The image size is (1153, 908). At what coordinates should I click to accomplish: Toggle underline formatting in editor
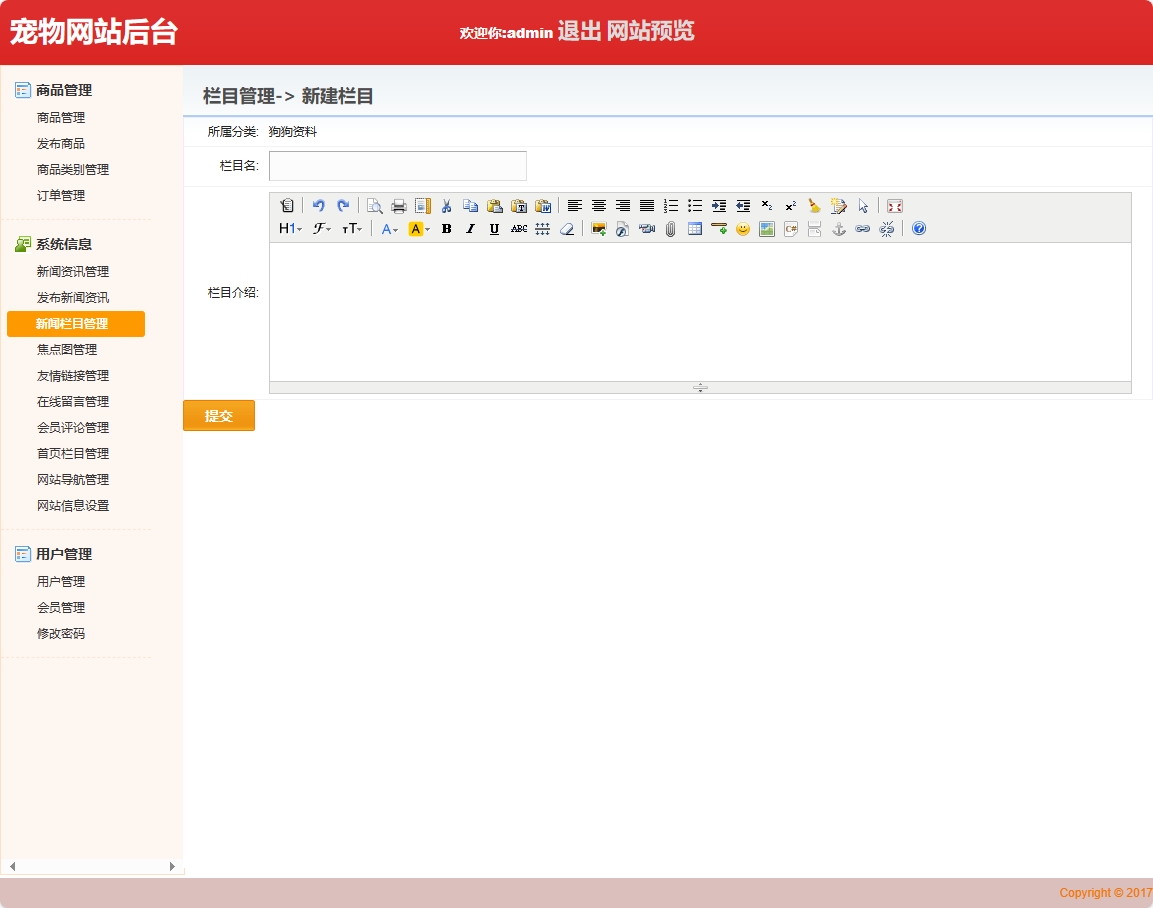tap(494, 229)
